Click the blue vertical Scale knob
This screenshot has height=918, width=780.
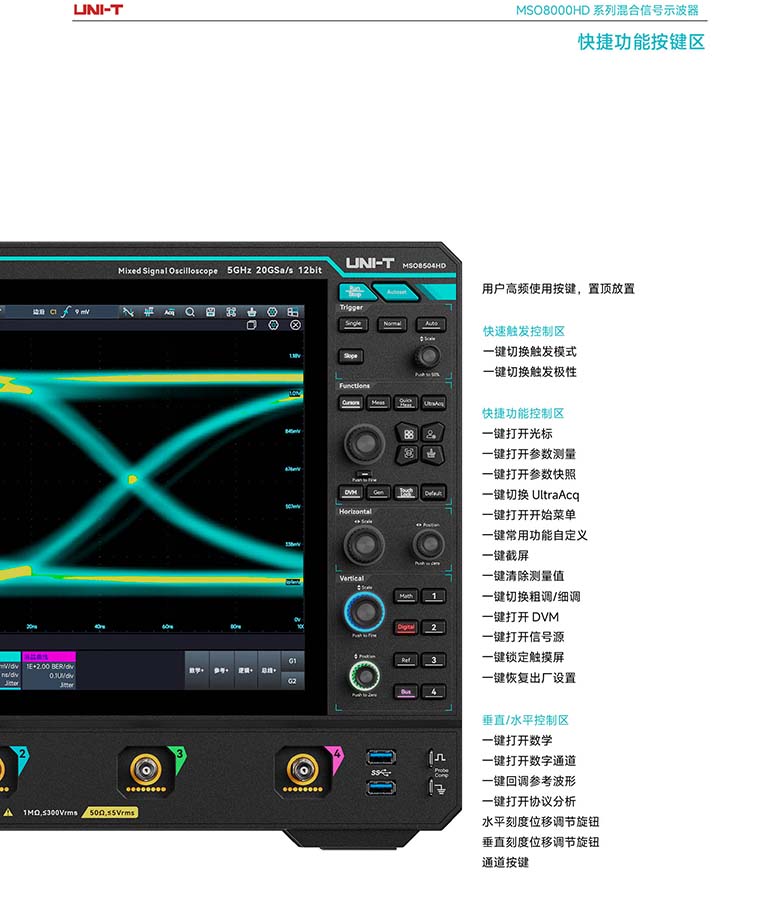click(364, 610)
